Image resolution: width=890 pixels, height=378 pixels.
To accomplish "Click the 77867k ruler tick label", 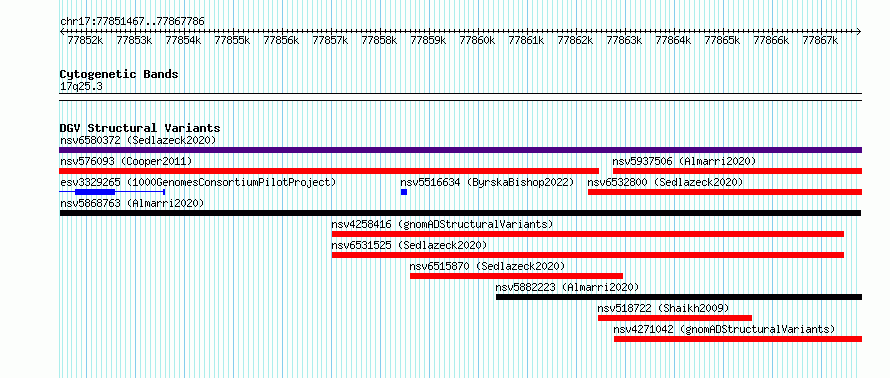I will tap(821, 40).
